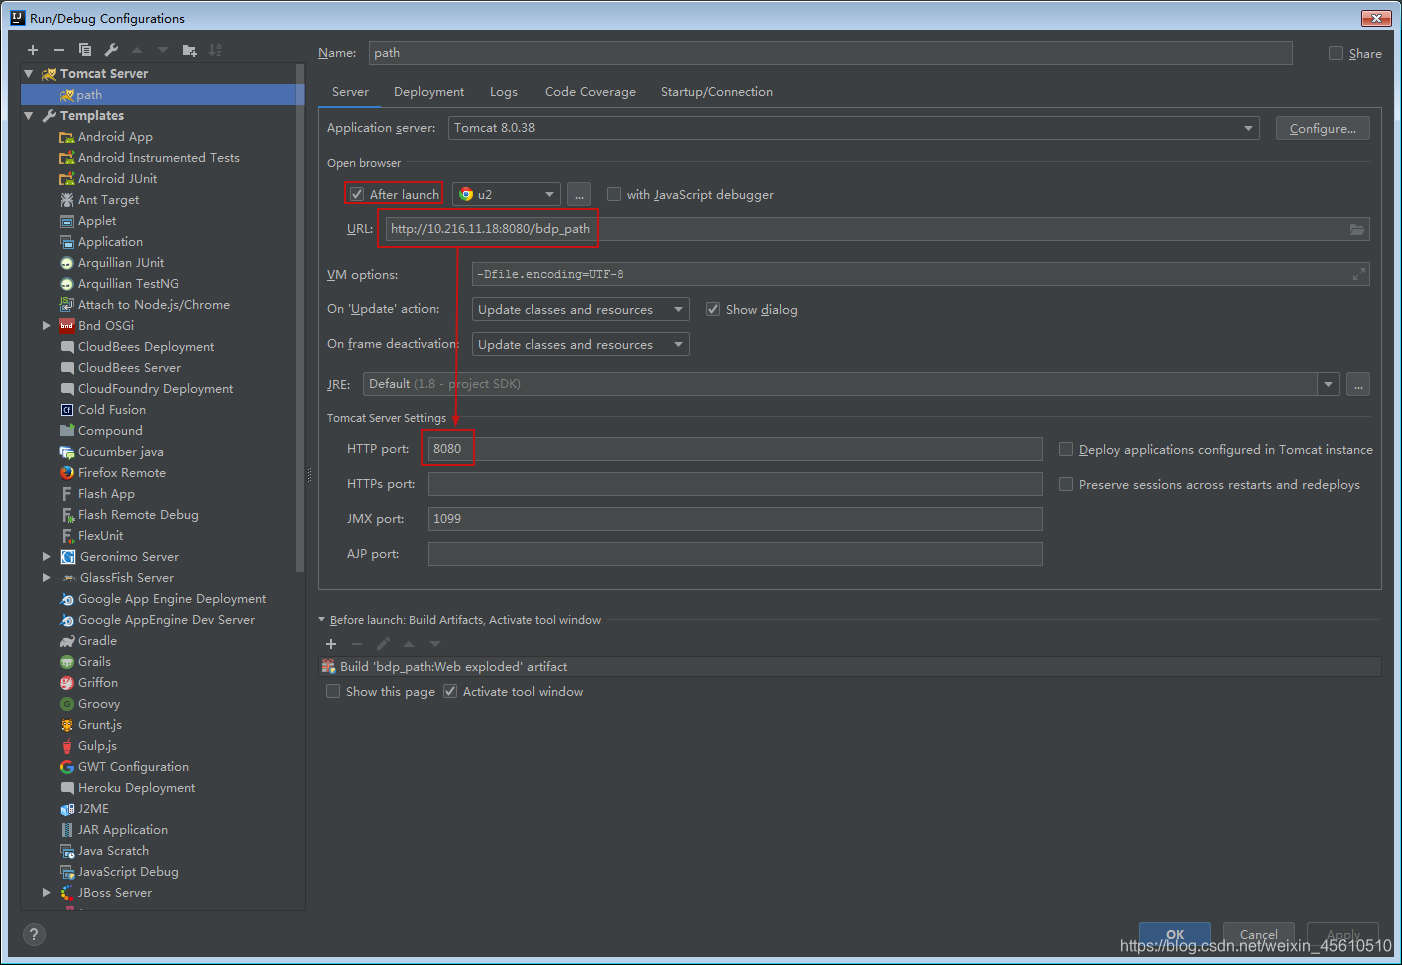The width and height of the screenshot is (1402, 965).
Task: Select Griffon template icon
Action: click(x=67, y=683)
